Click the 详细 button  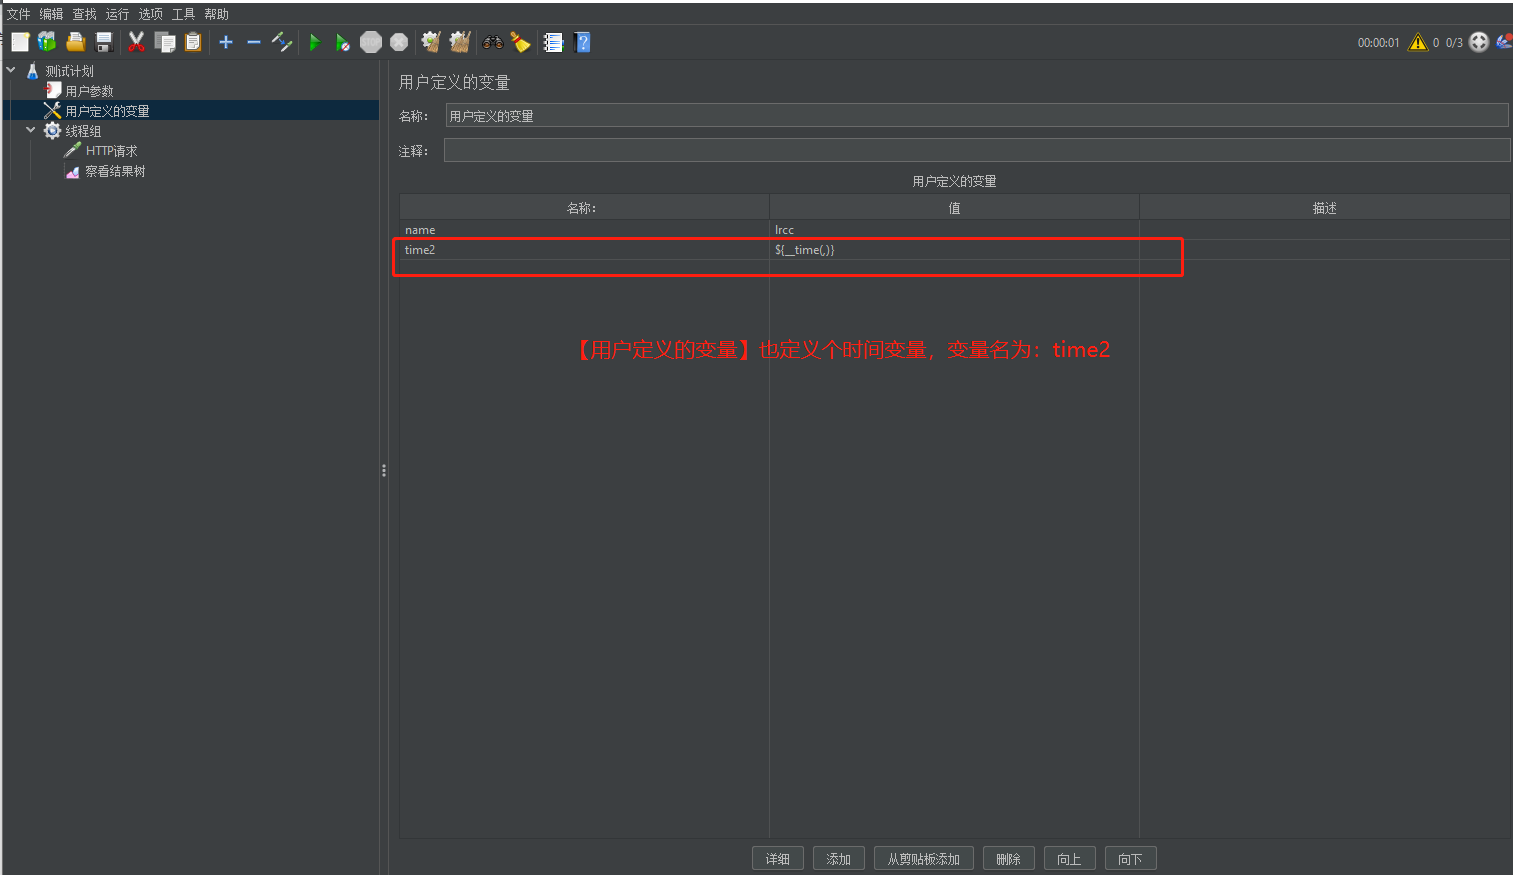(778, 859)
